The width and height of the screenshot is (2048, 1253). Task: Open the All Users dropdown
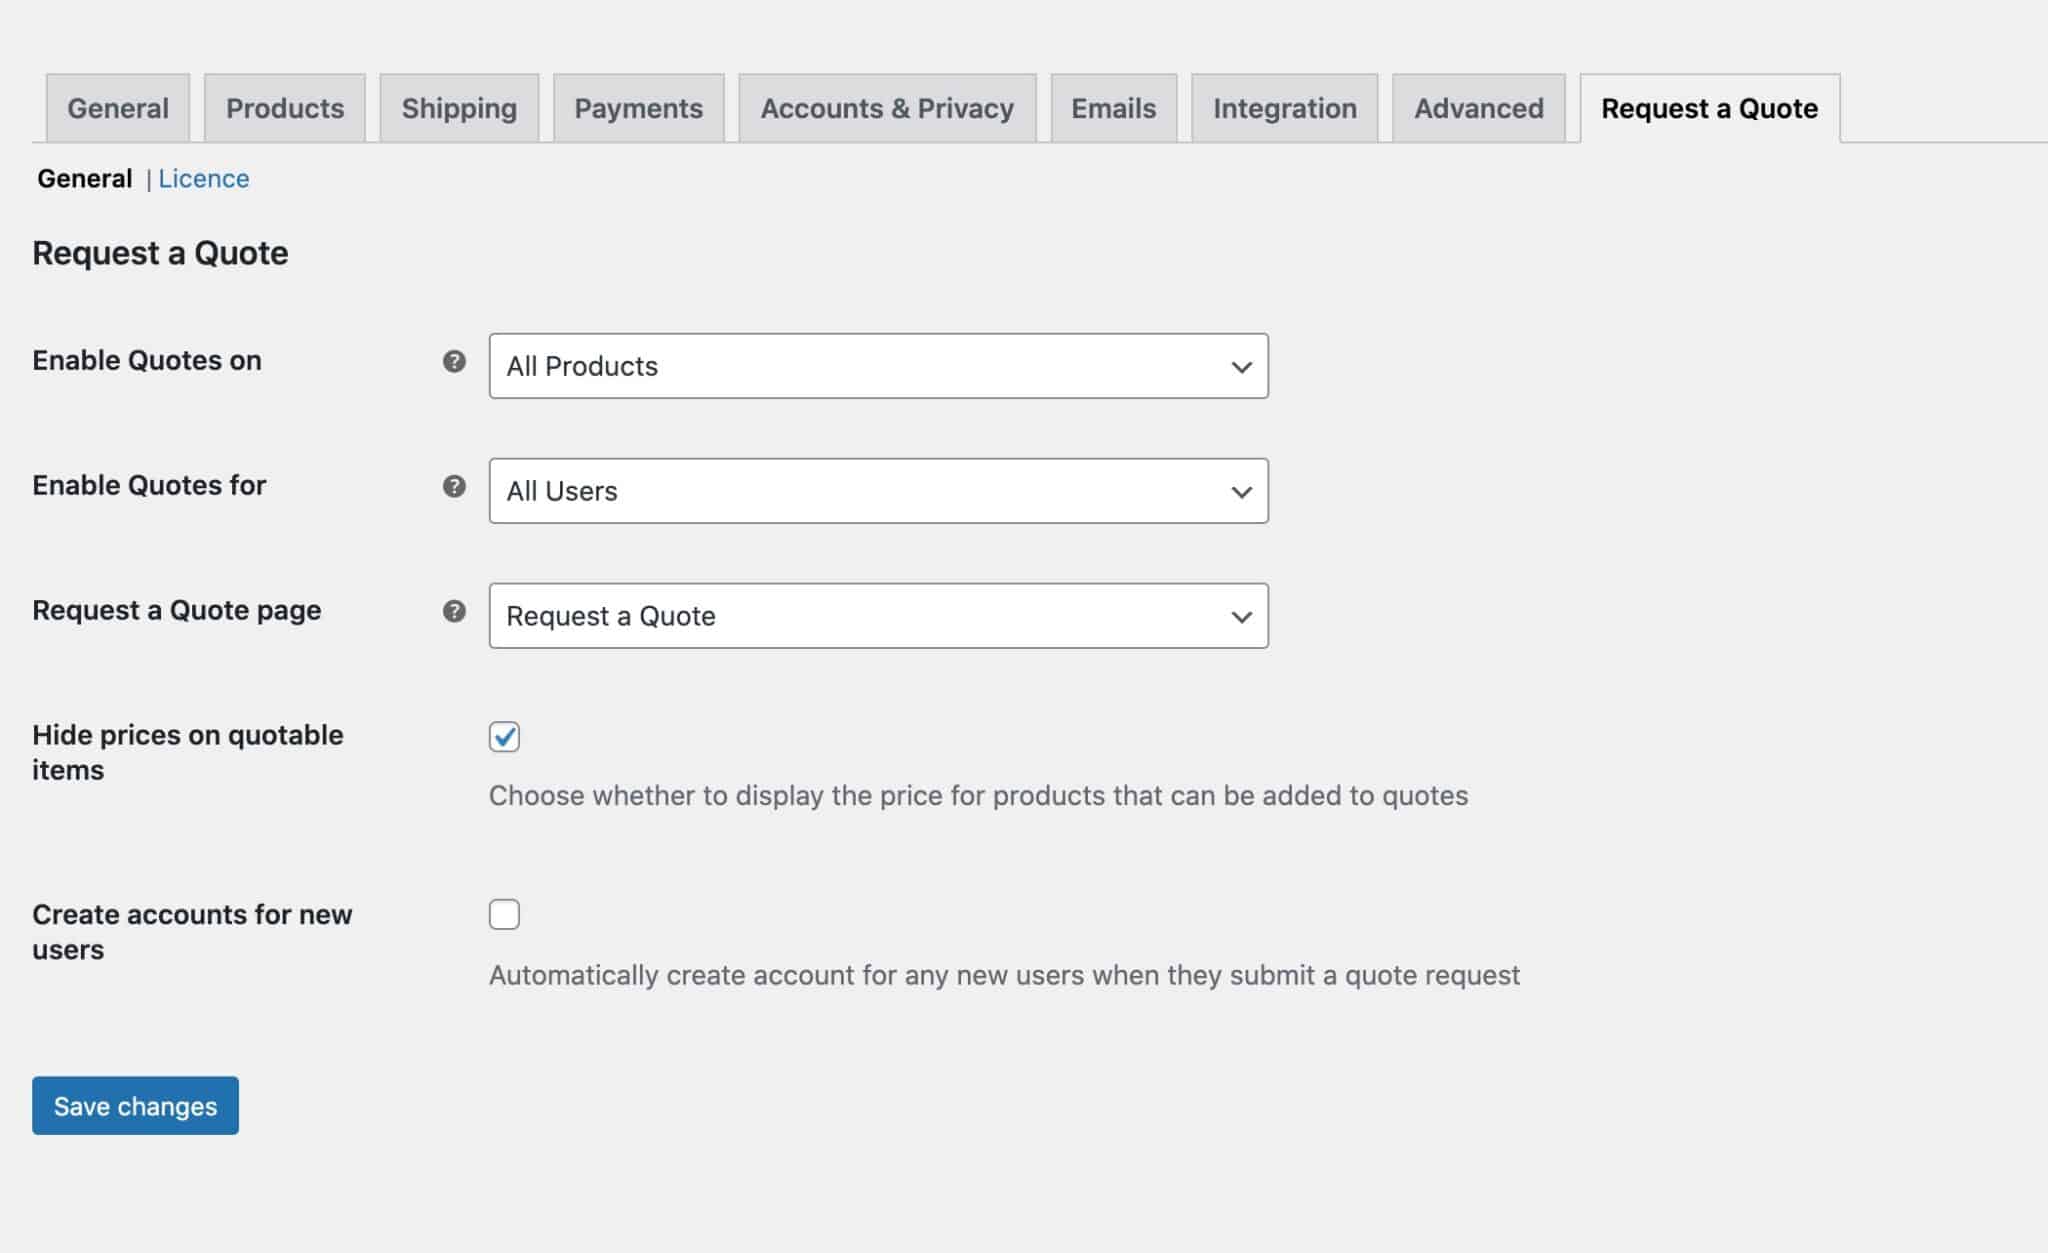877,490
